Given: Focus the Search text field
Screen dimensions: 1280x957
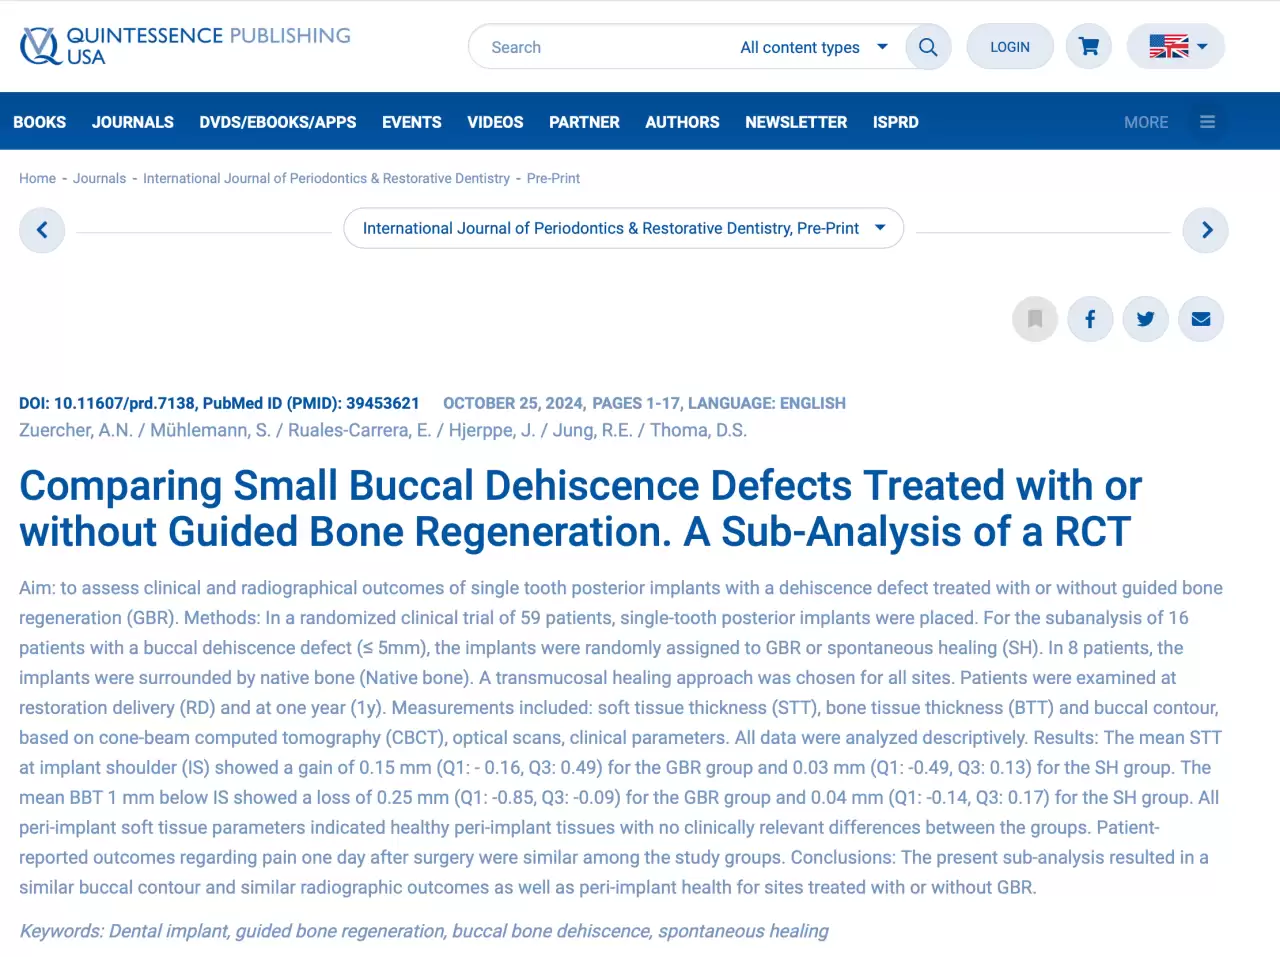Looking at the screenshot, I should [600, 47].
